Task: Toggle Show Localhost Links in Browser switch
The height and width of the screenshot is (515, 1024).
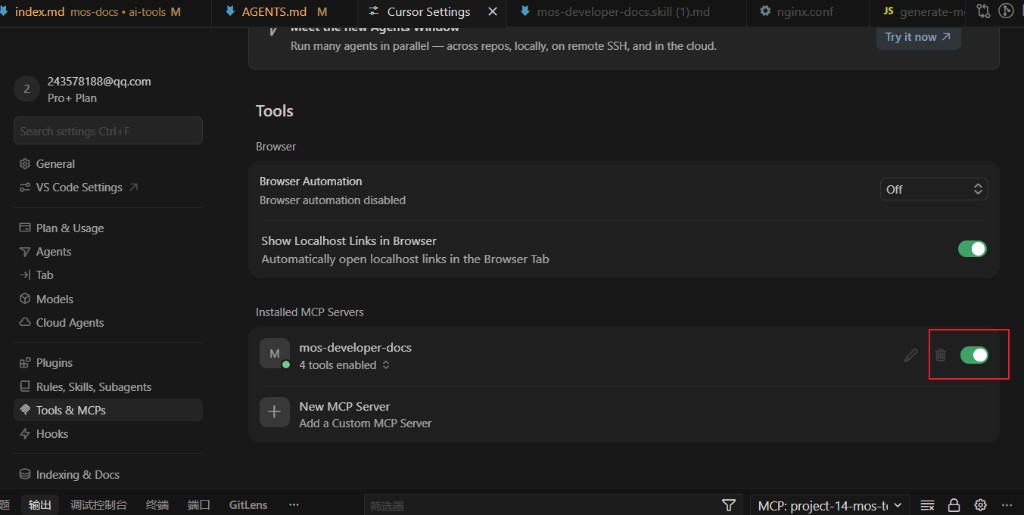Action: (x=972, y=249)
